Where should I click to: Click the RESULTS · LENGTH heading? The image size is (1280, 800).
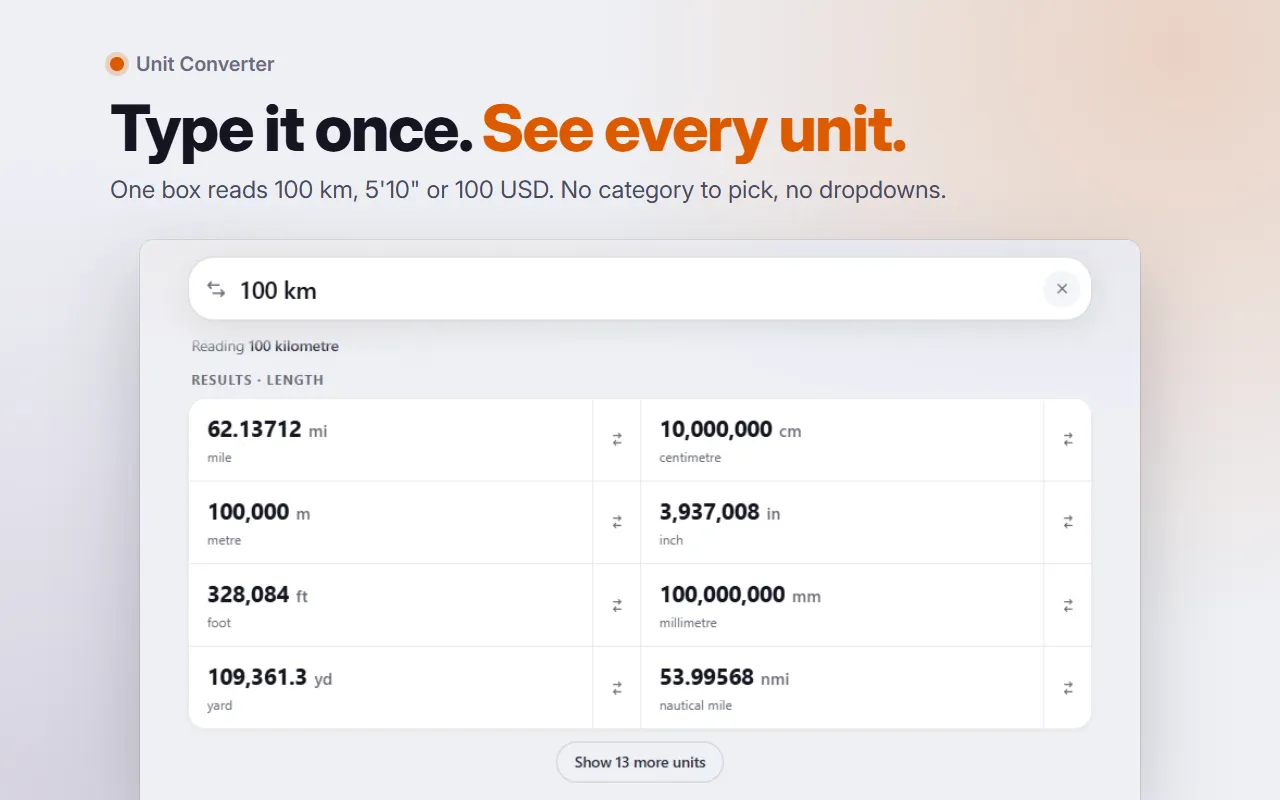point(258,380)
